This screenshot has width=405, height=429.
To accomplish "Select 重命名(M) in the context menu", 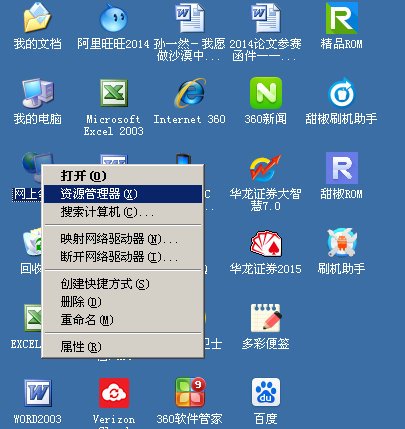I will point(123,320).
